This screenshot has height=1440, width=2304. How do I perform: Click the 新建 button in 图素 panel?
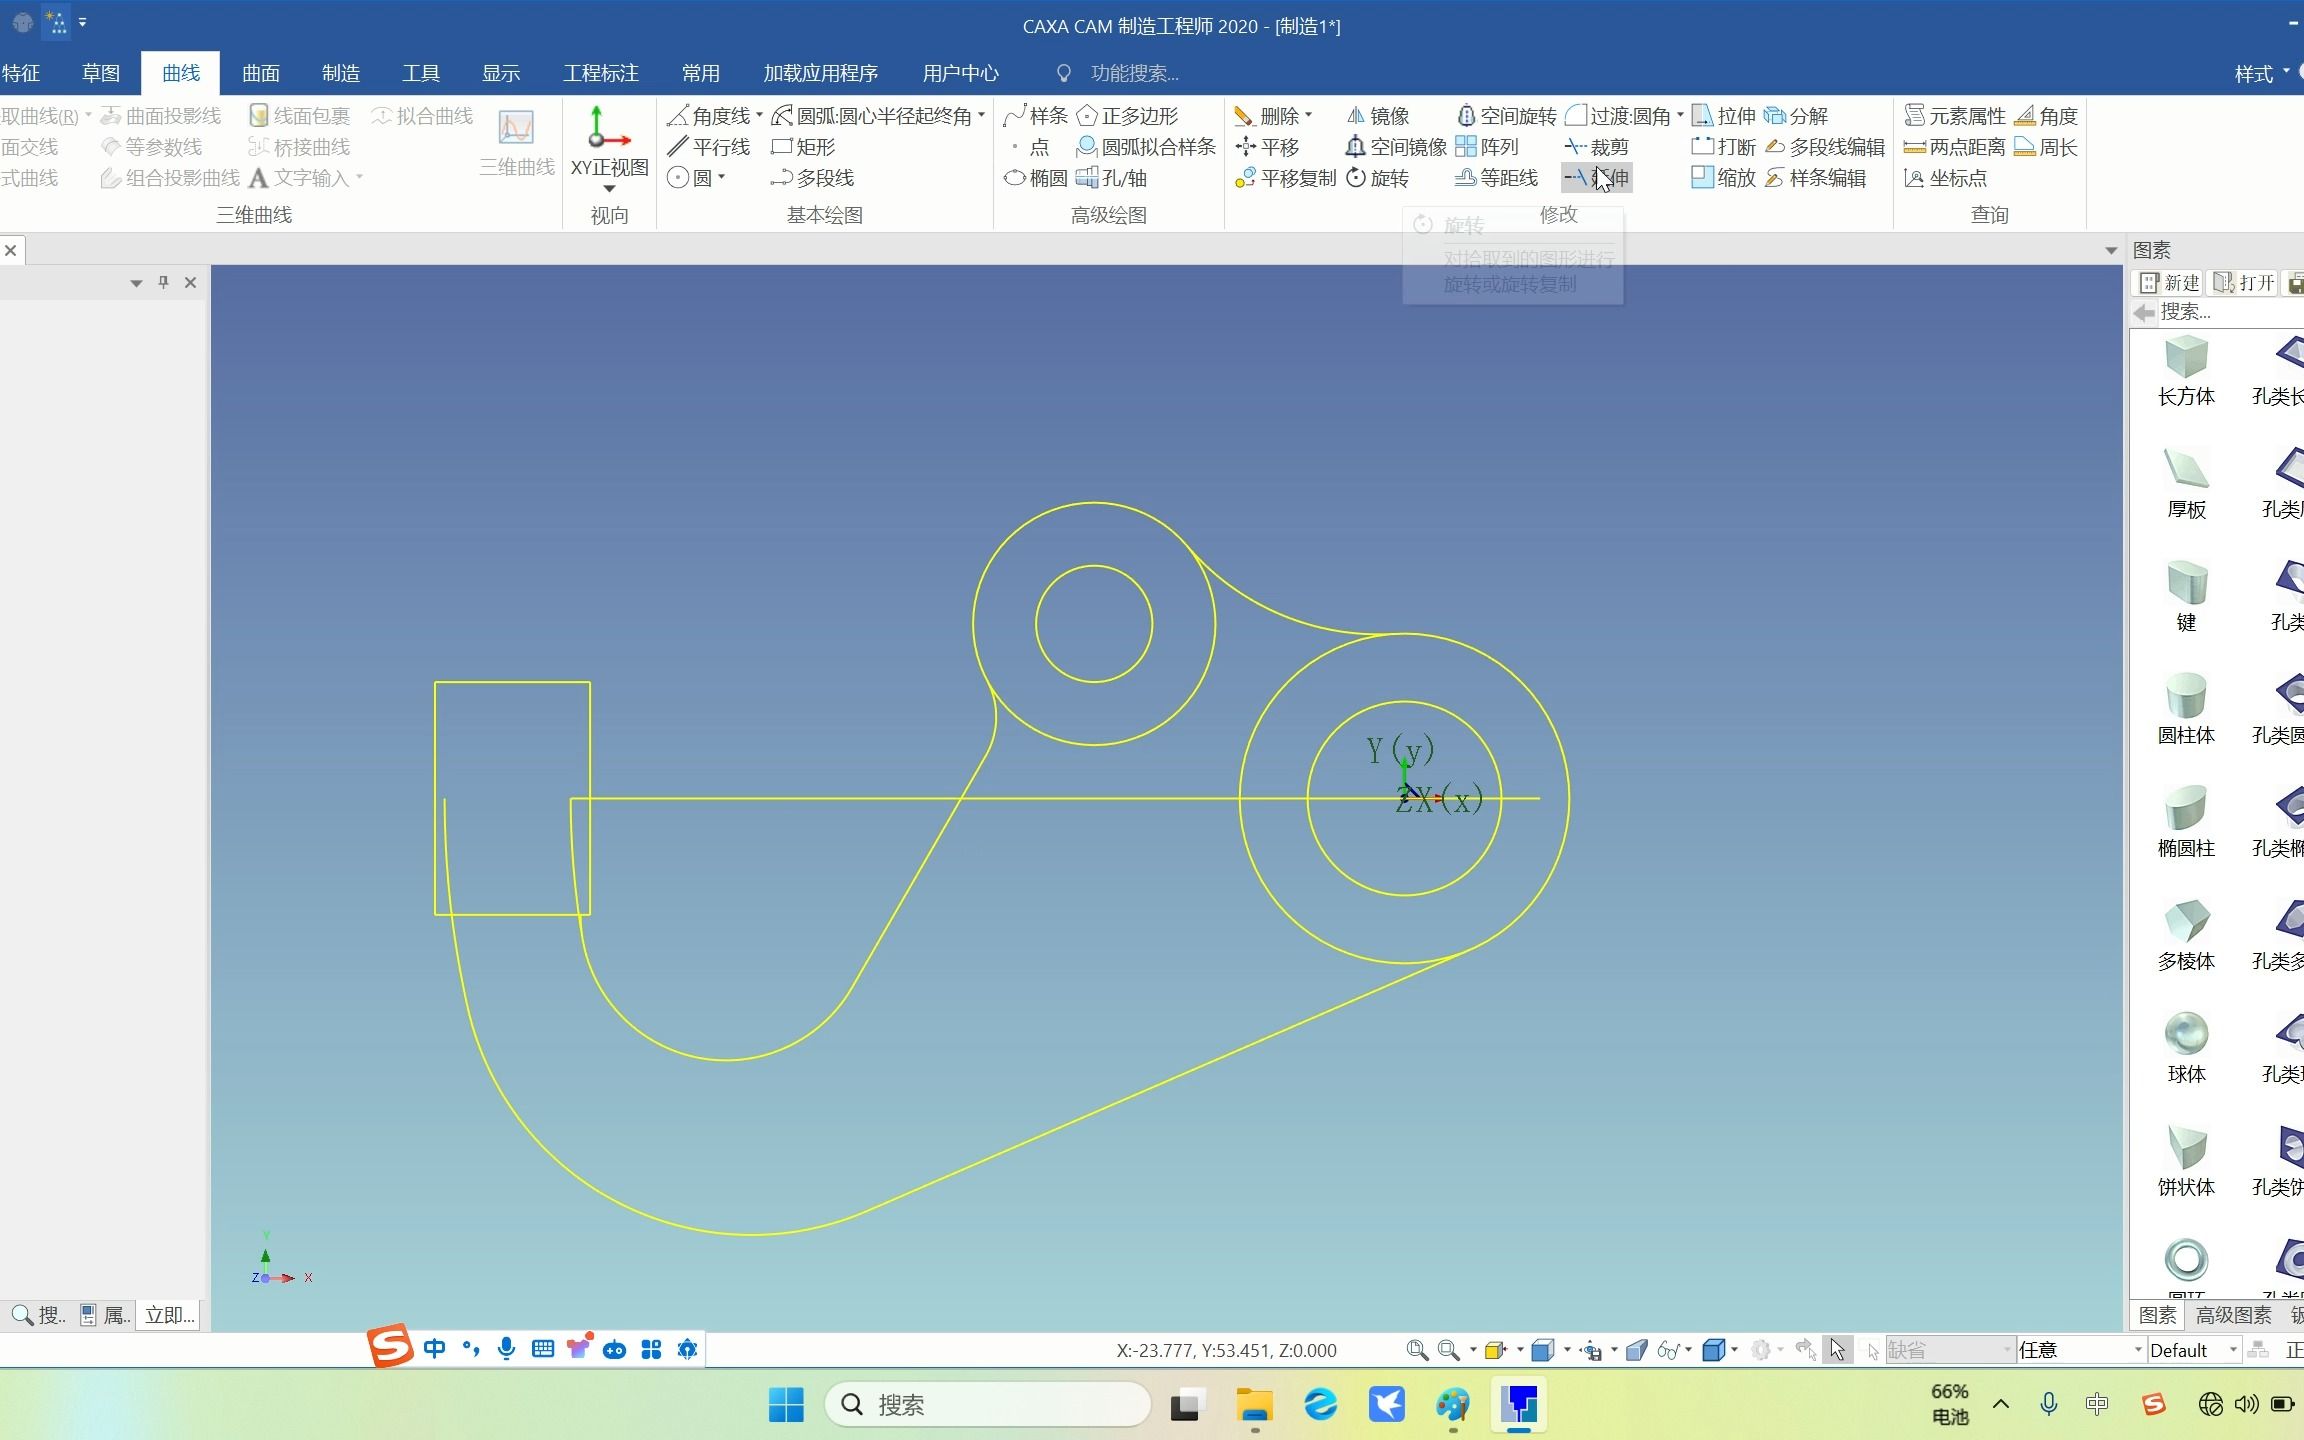point(2170,283)
